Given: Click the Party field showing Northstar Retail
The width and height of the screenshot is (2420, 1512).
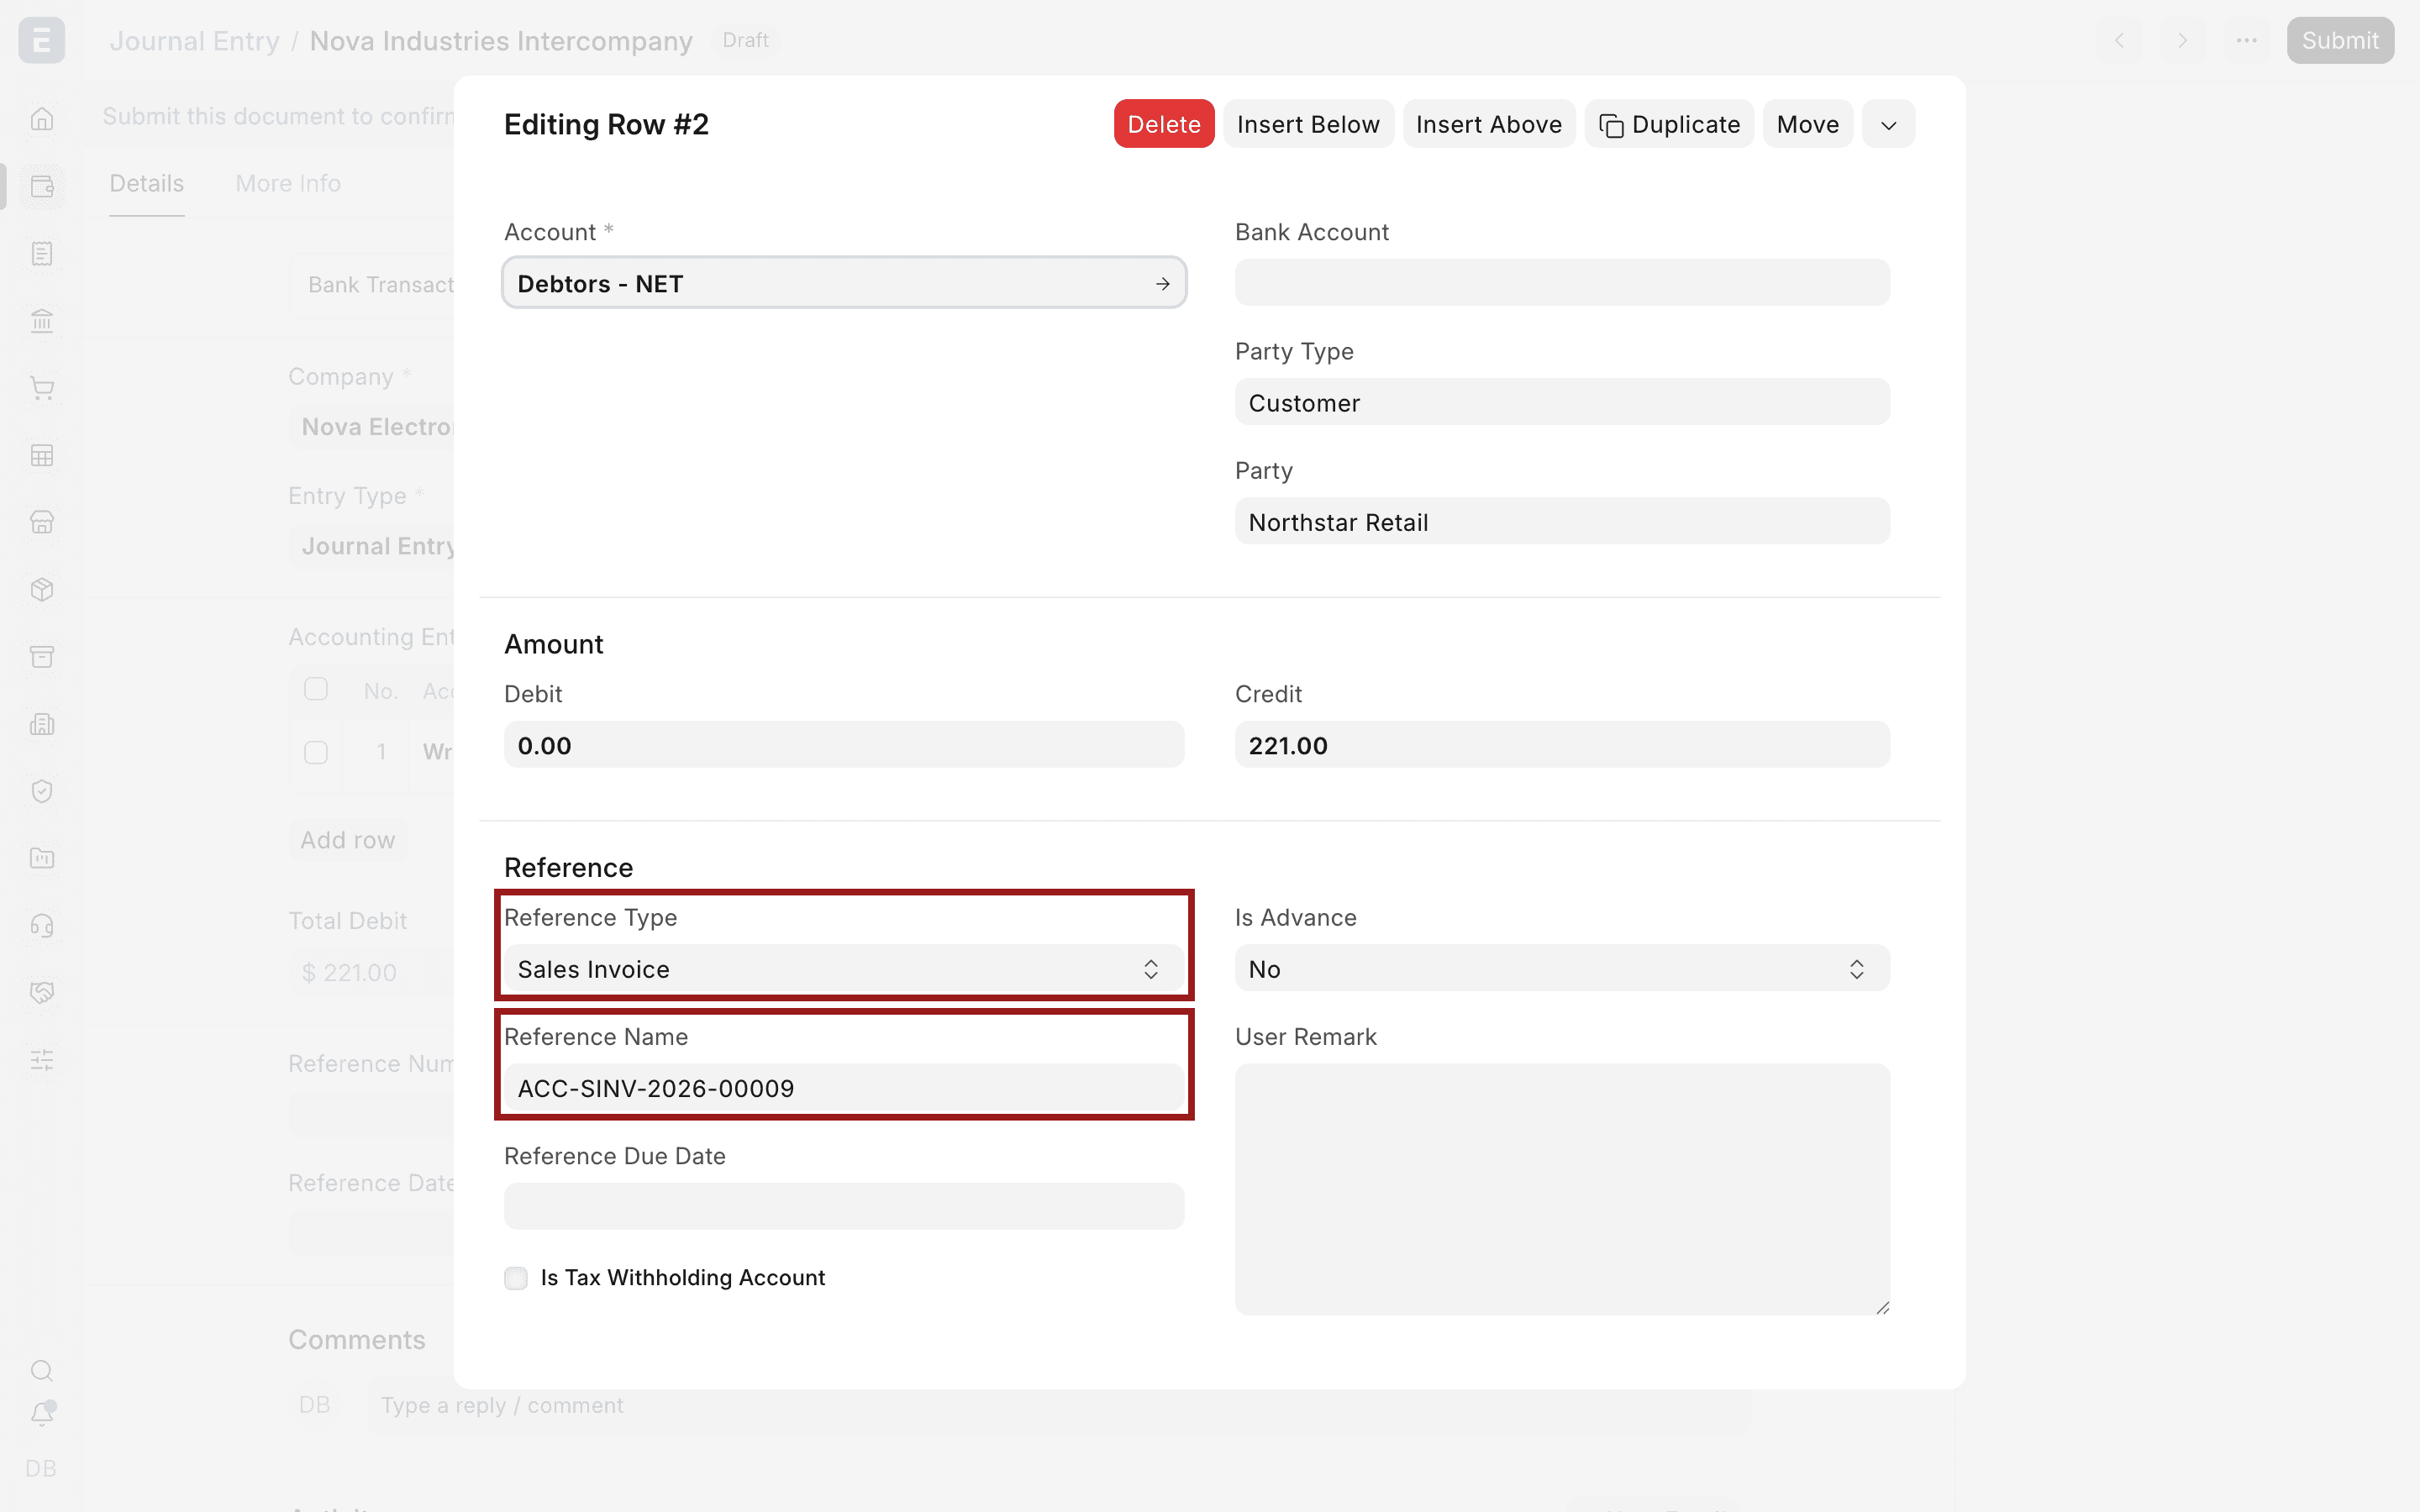Looking at the screenshot, I should point(1562,521).
